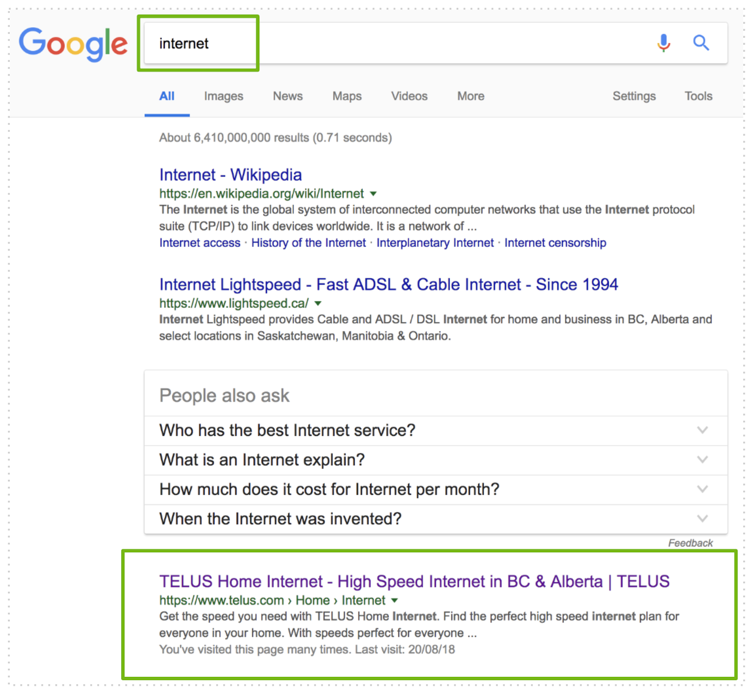Click the https://www.lightspeed.ca/ URL text
This screenshot has height=693, width=752.
point(234,304)
